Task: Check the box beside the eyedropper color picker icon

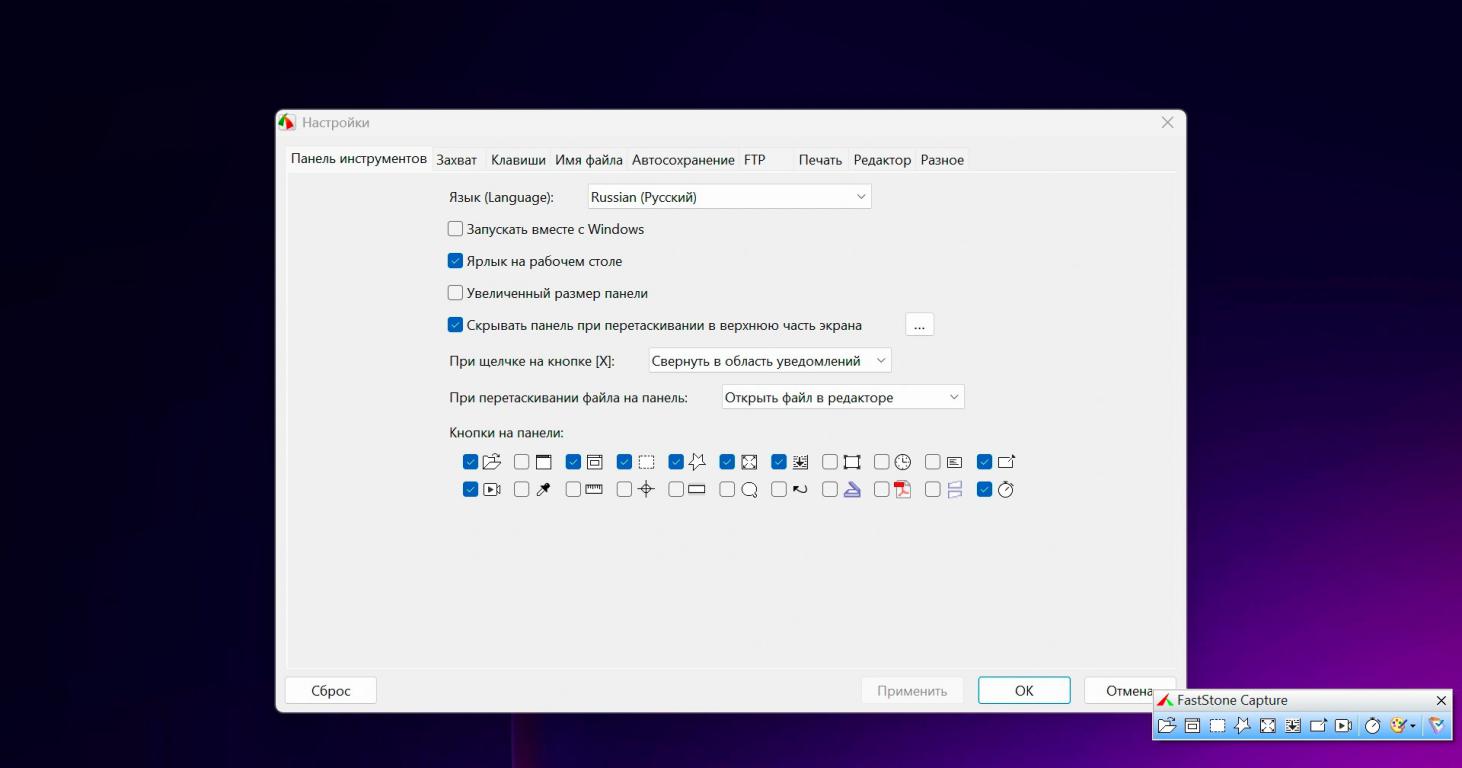Action: 522,490
